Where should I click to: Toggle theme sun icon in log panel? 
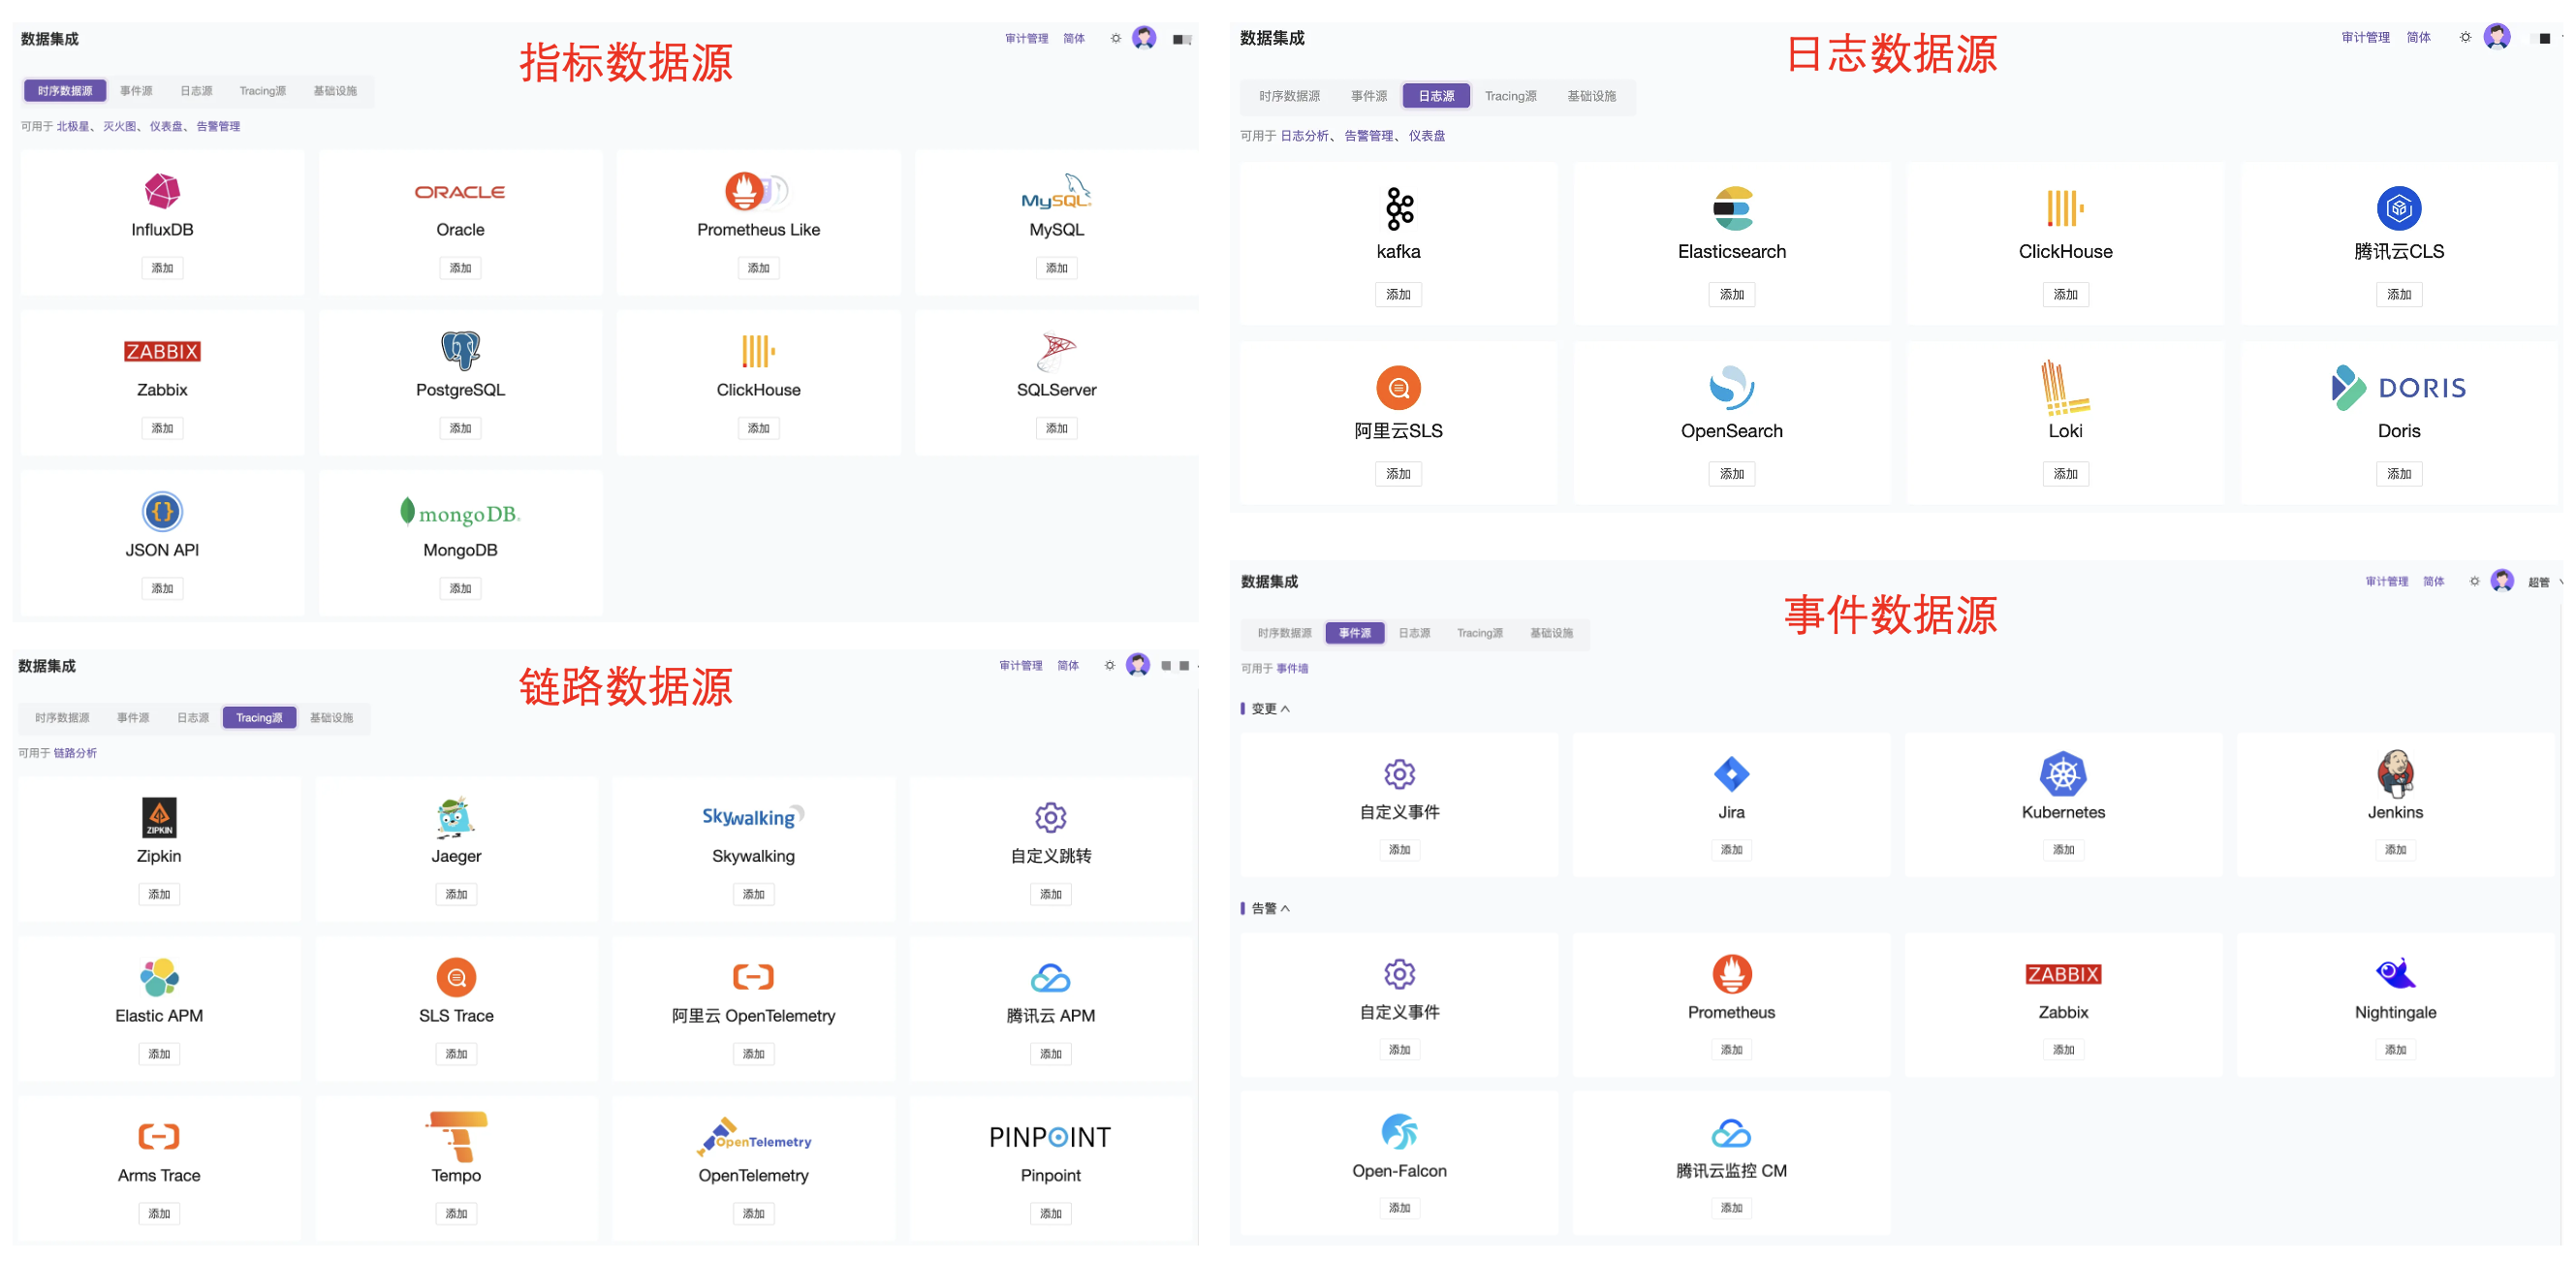(2465, 37)
